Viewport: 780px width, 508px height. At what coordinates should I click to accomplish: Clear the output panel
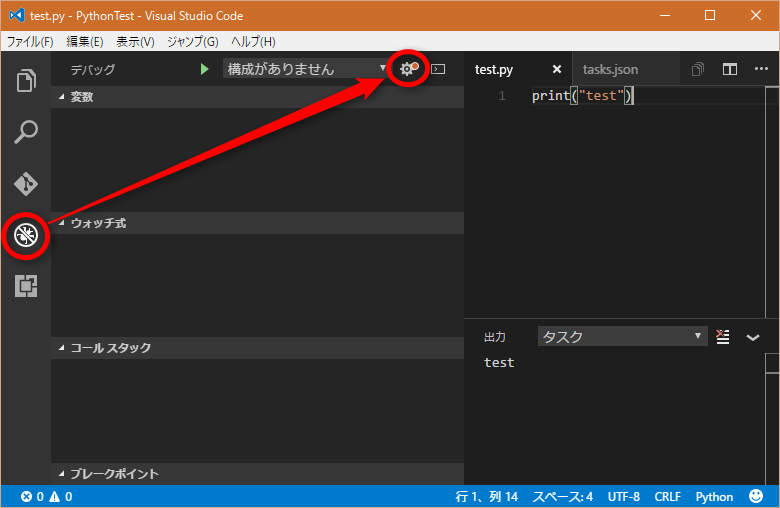723,337
